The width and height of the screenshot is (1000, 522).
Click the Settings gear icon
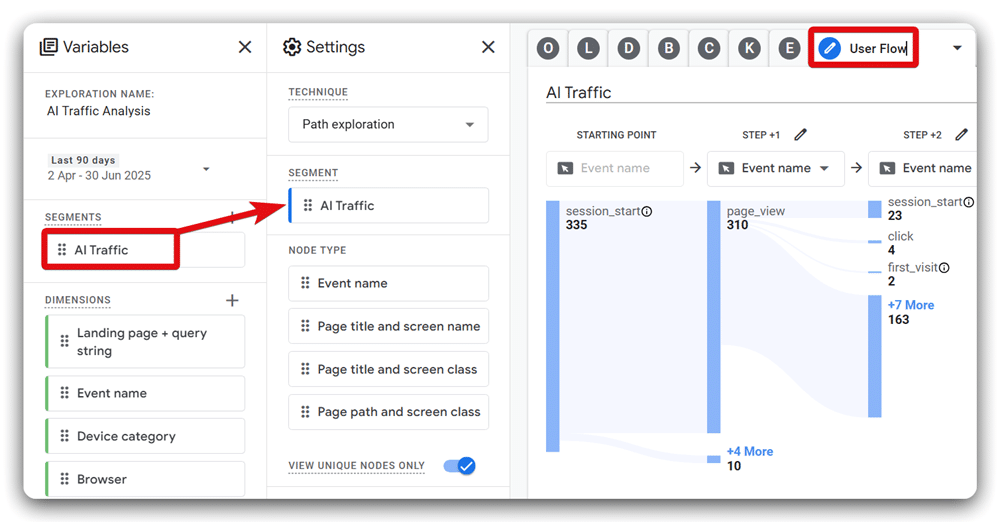(x=292, y=47)
